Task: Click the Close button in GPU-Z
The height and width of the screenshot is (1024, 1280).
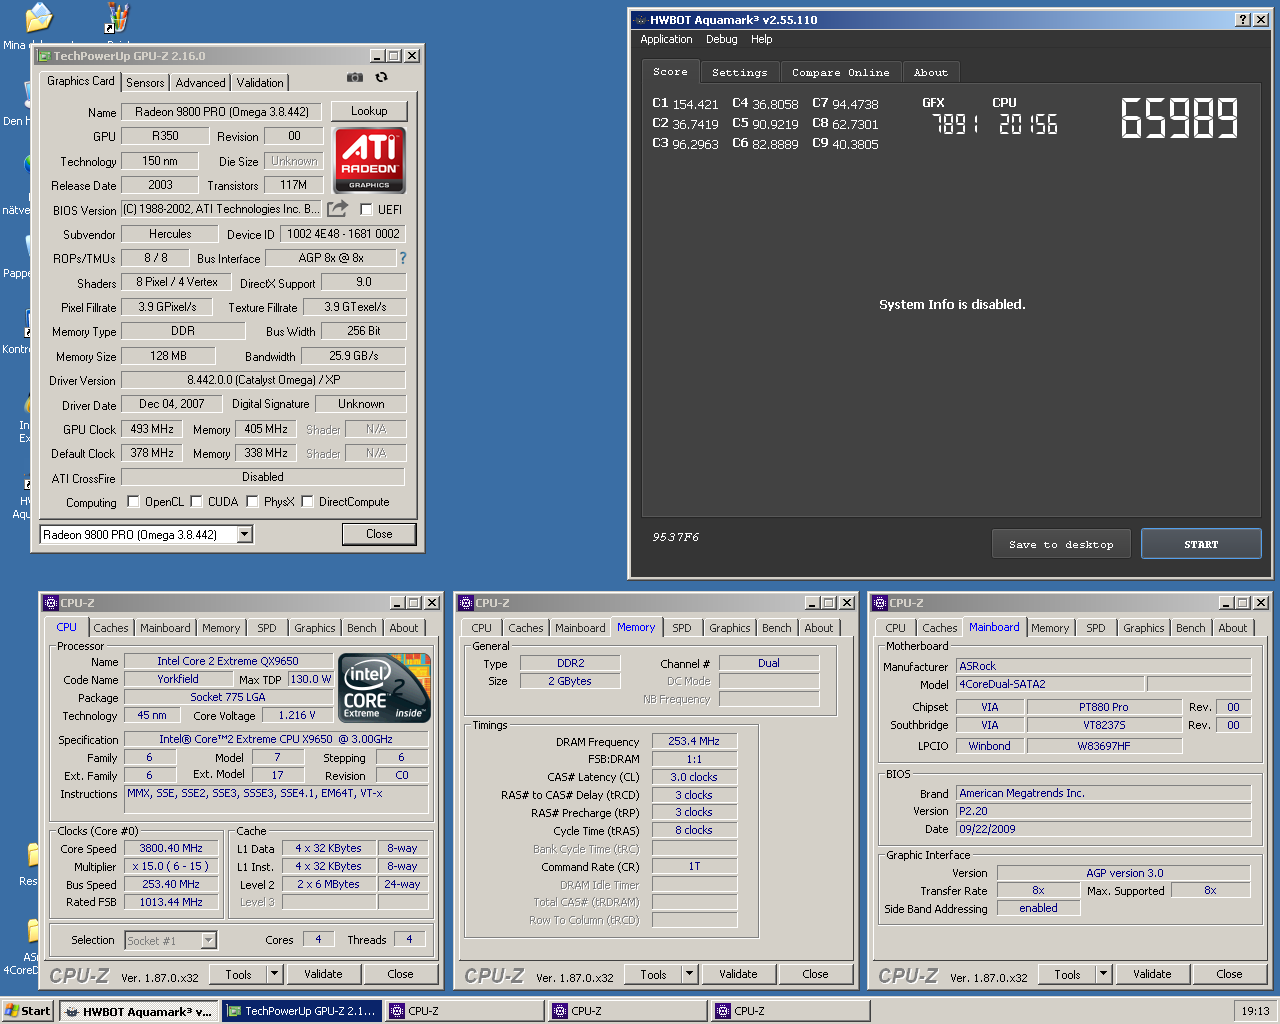Action: click(x=379, y=534)
